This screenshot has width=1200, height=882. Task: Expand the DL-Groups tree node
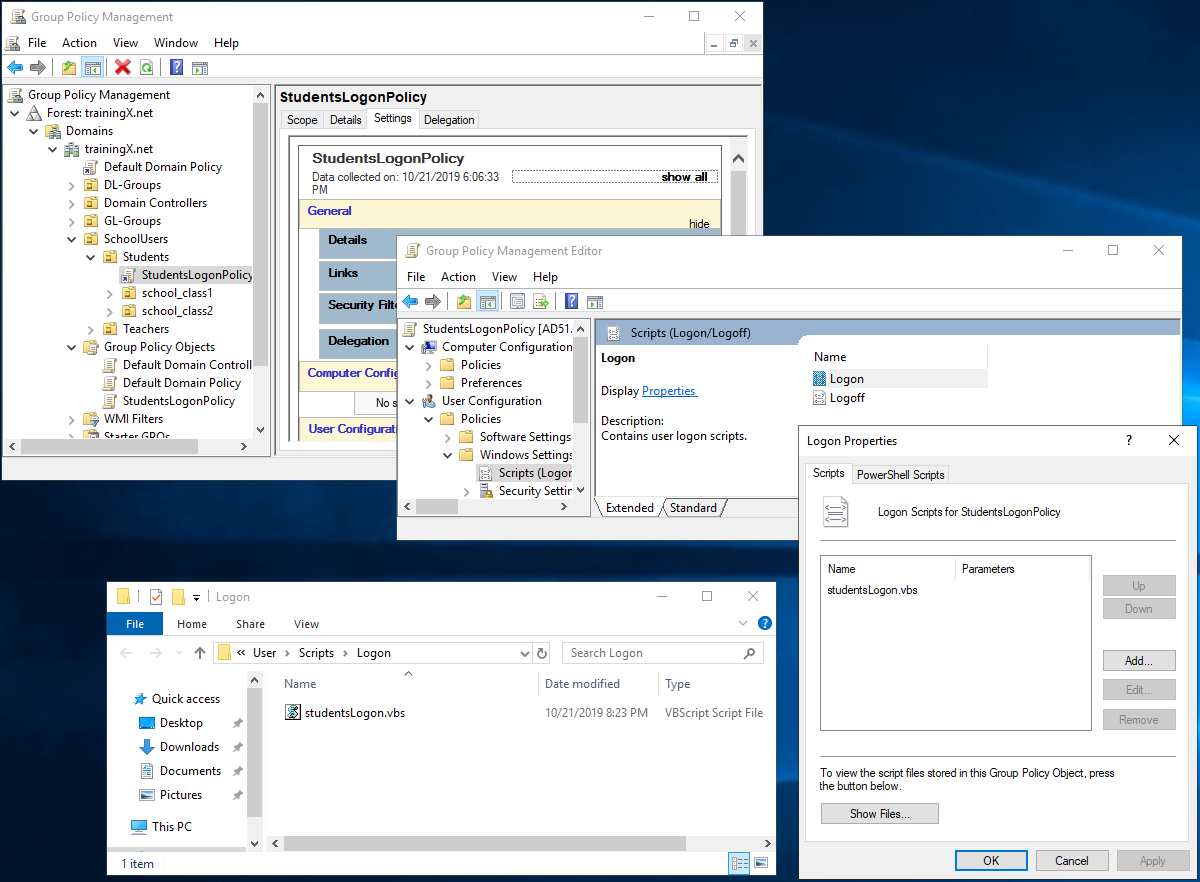[x=72, y=185]
